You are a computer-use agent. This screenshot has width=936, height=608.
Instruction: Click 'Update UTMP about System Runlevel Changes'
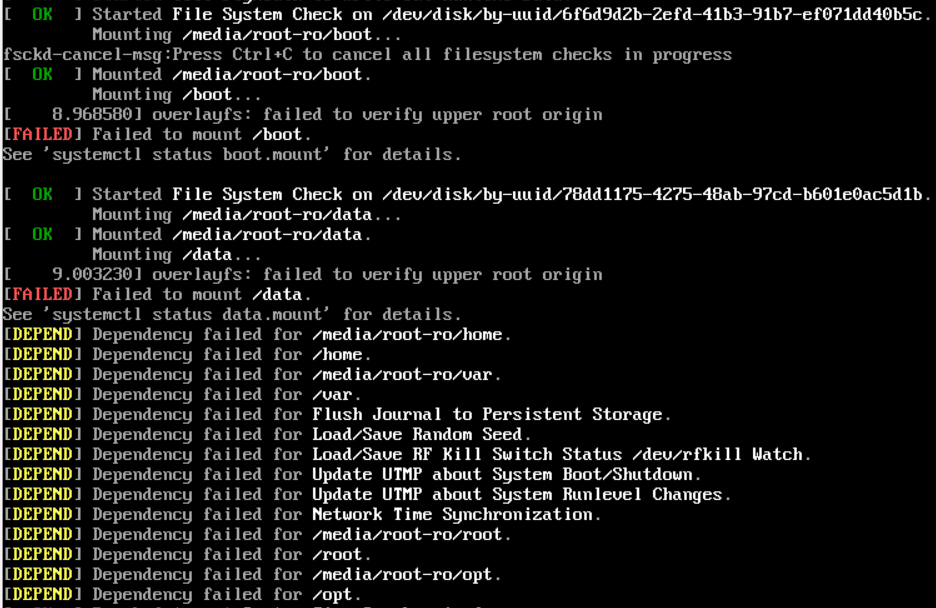(521, 494)
